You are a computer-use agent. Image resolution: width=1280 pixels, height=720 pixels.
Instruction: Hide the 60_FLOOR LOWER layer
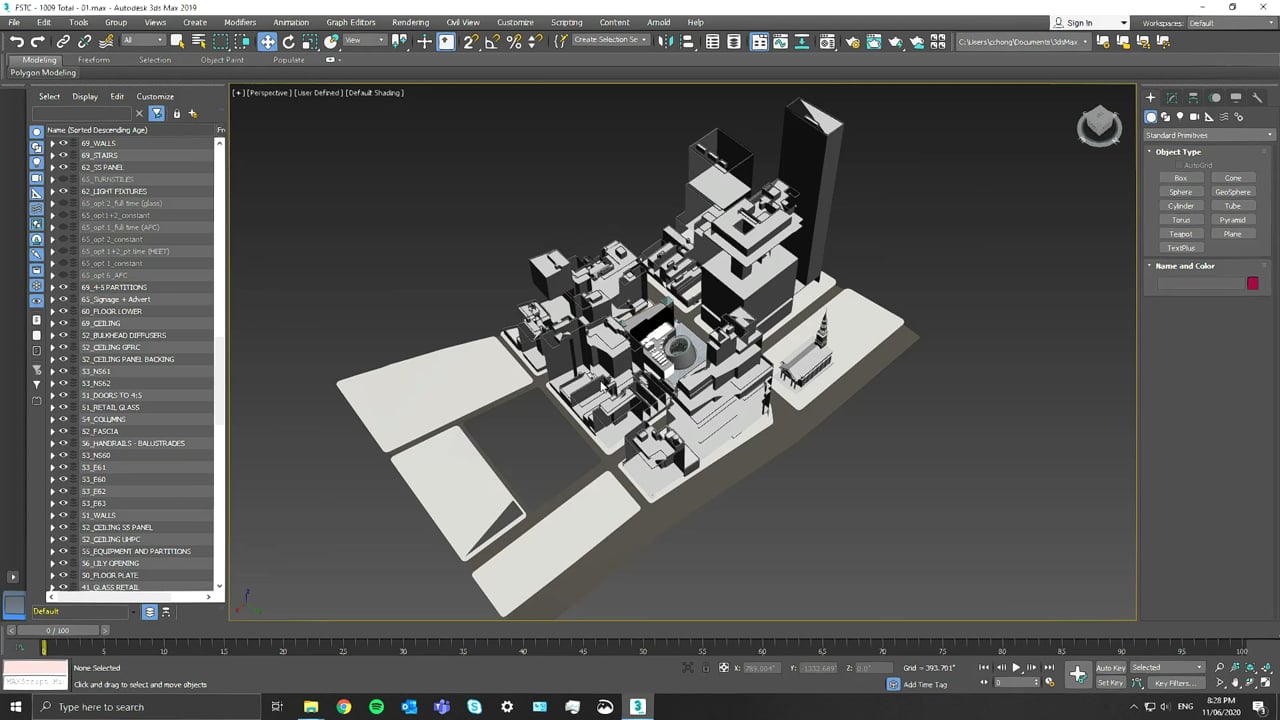click(x=64, y=311)
